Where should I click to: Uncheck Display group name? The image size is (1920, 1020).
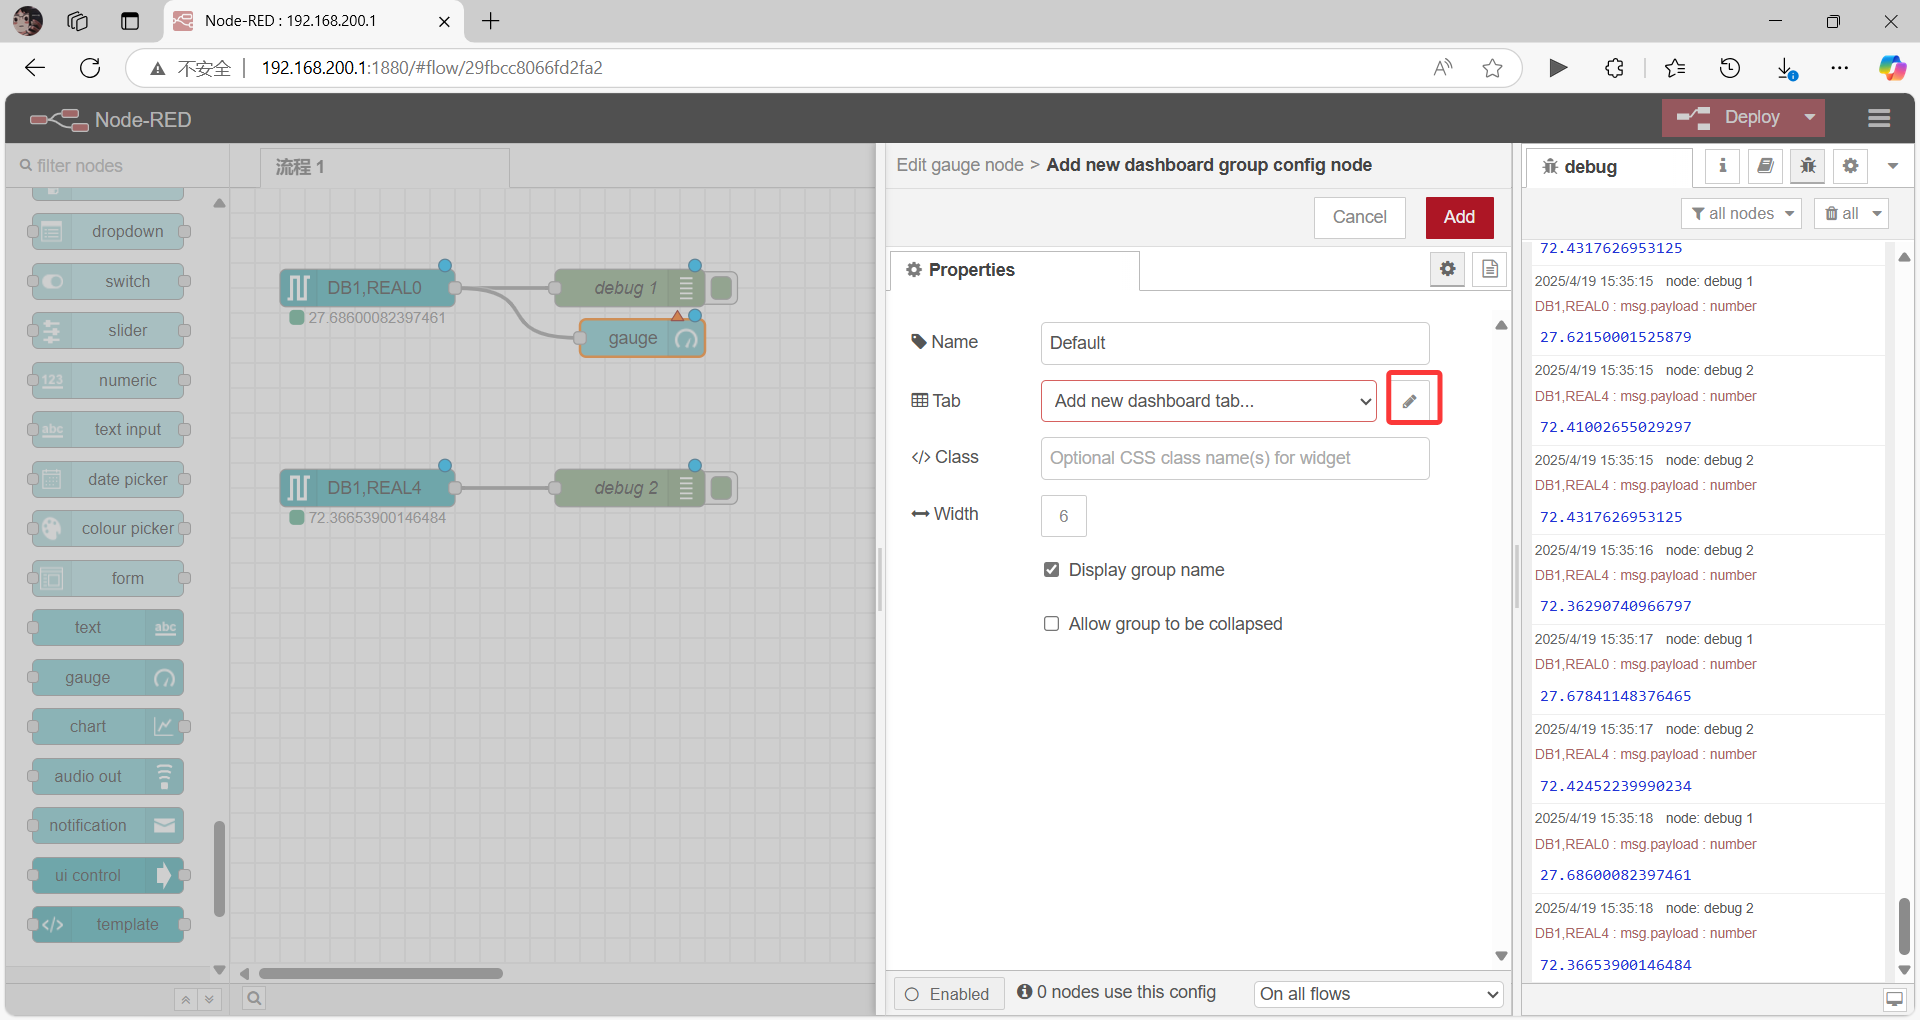(x=1051, y=569)
